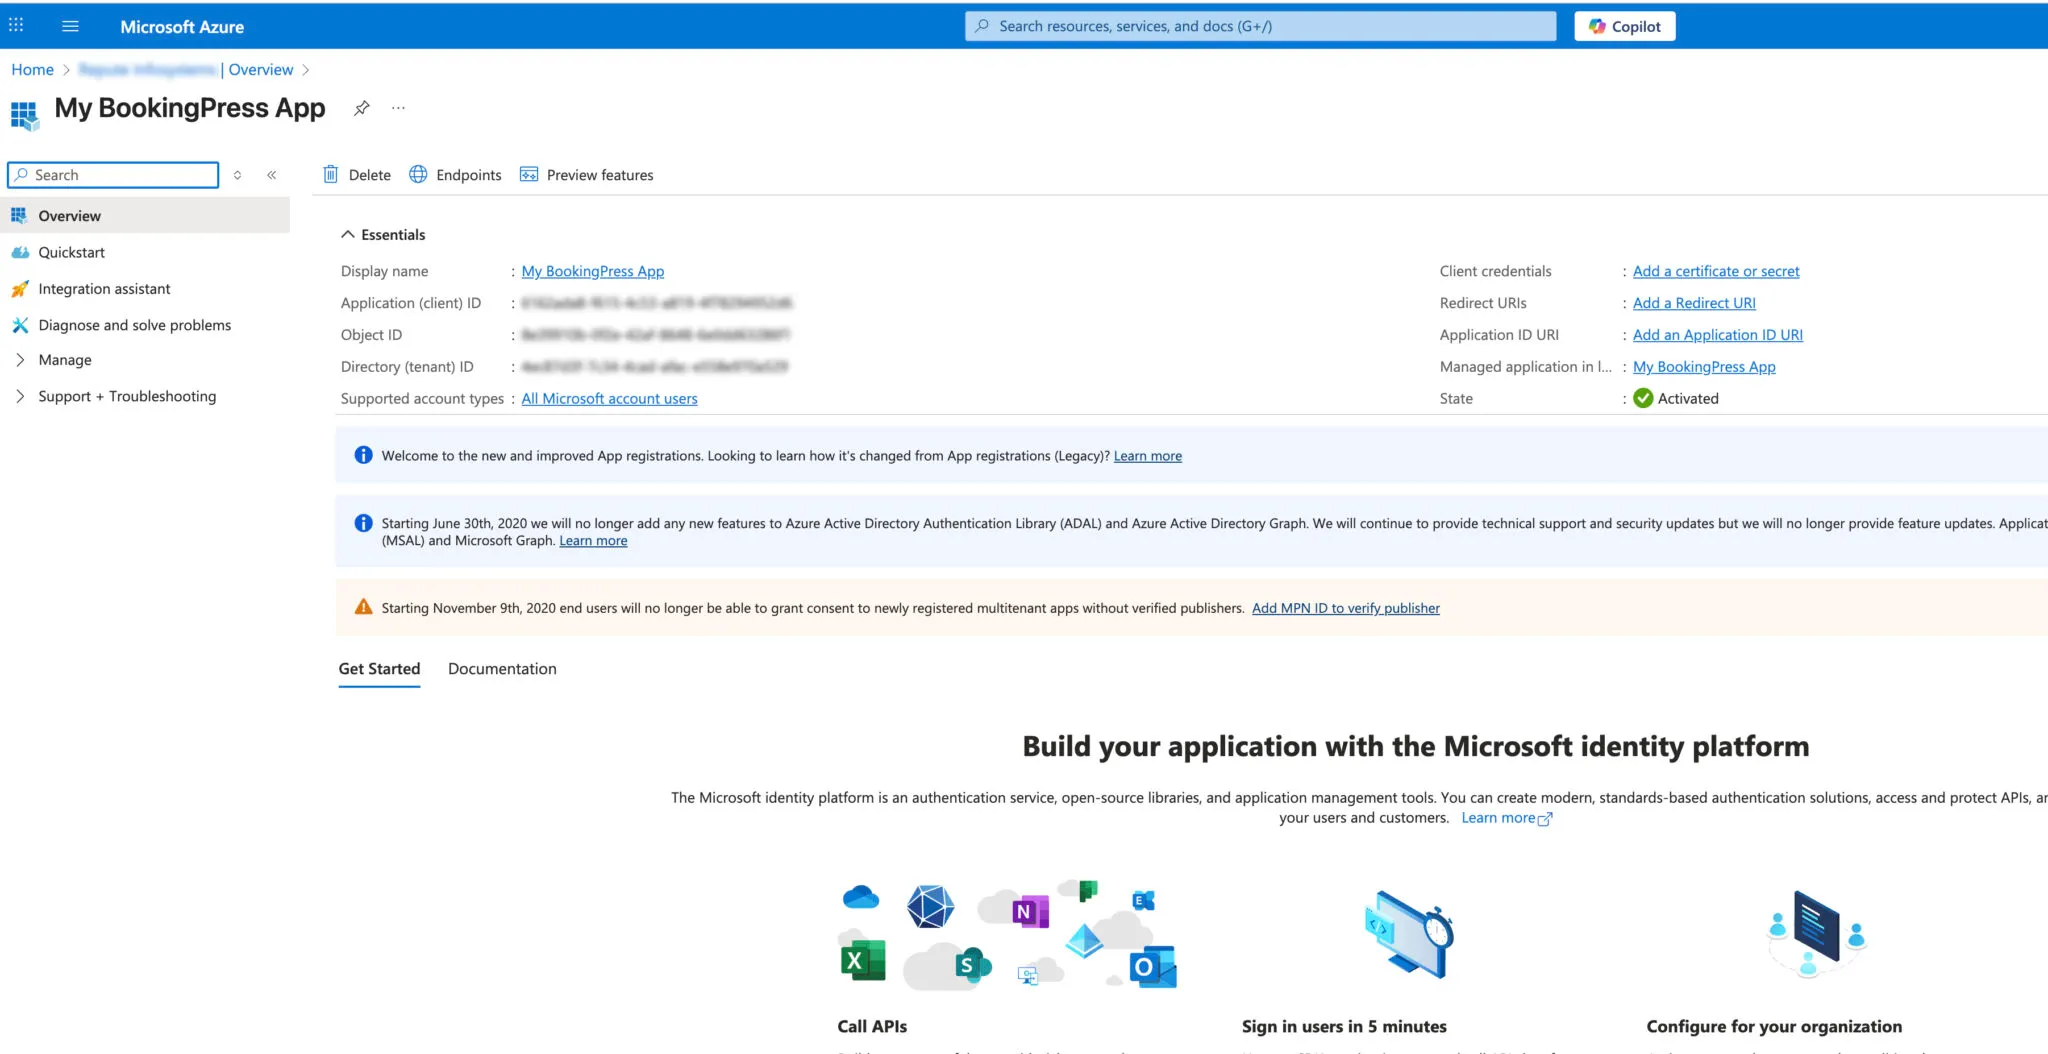Focus the sidebar Search box
2048x1054 pixels.
click(x=113, y=175)
